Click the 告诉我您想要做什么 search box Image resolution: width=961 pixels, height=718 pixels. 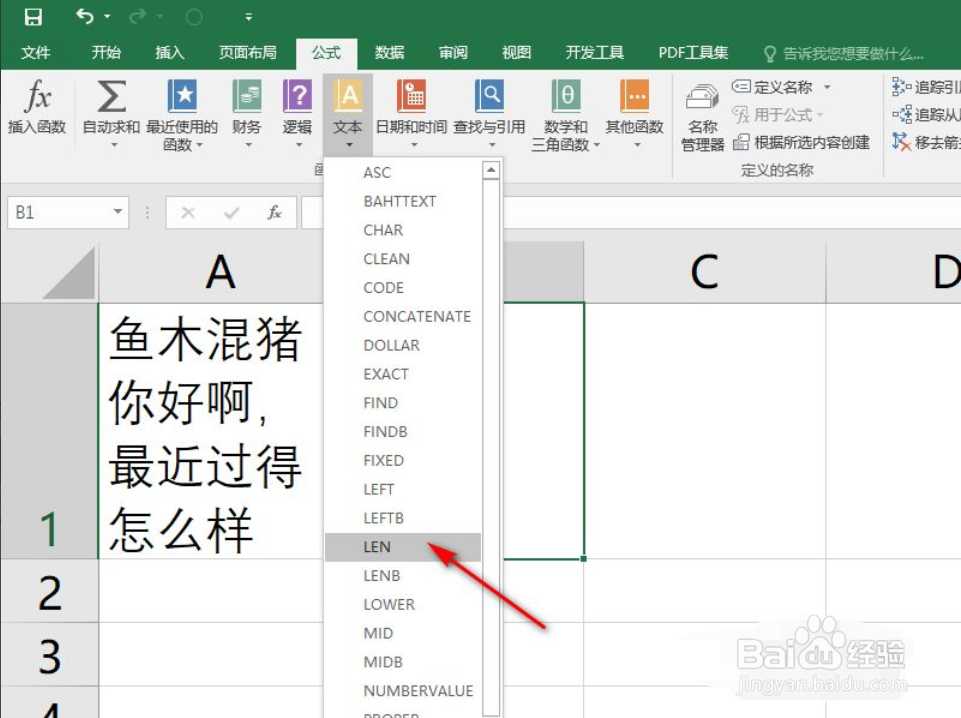pos(843,54)
